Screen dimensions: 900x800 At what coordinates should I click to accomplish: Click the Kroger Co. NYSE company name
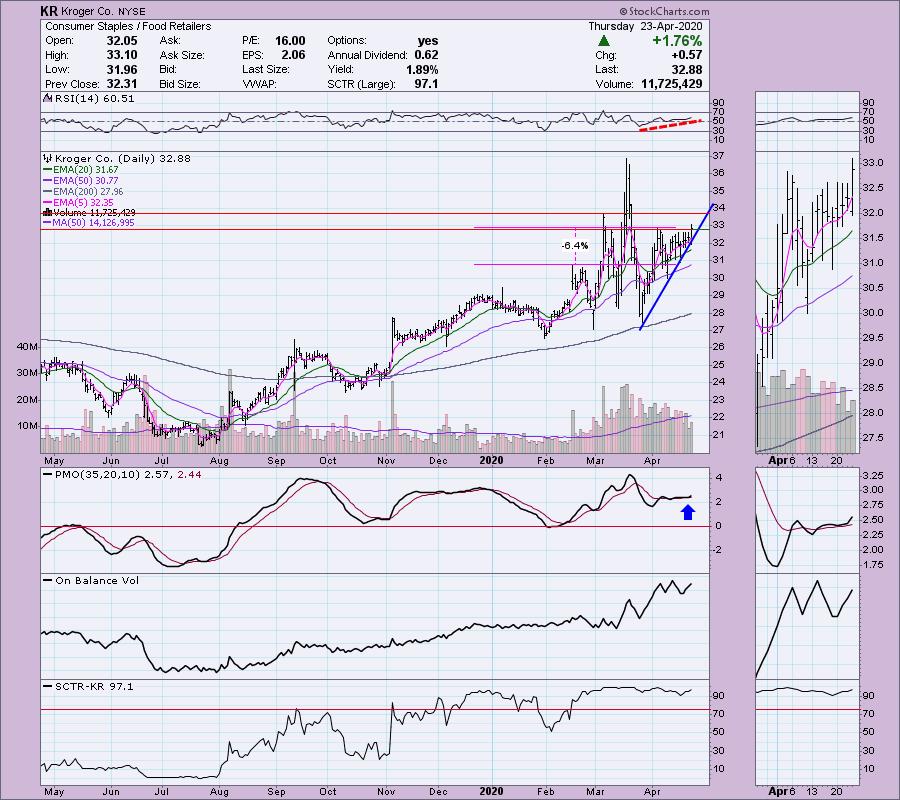[x=102, y=11]
